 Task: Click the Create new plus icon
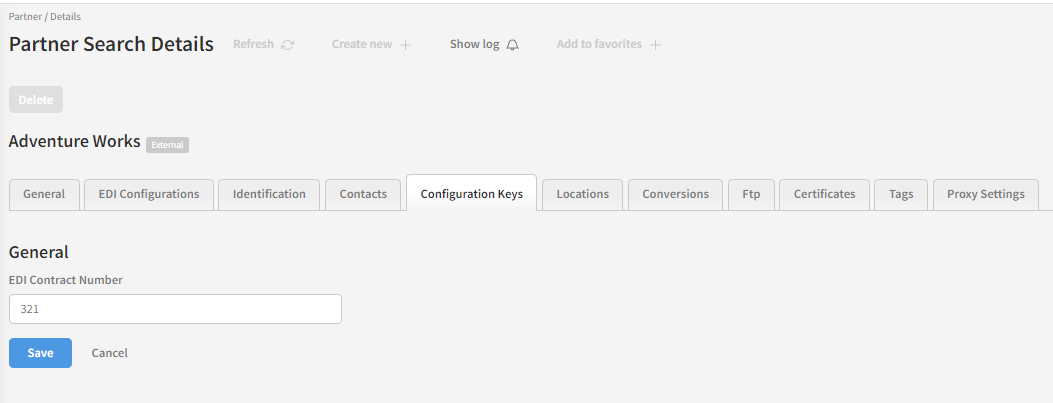pyautogui.click(x=405, y=45)
